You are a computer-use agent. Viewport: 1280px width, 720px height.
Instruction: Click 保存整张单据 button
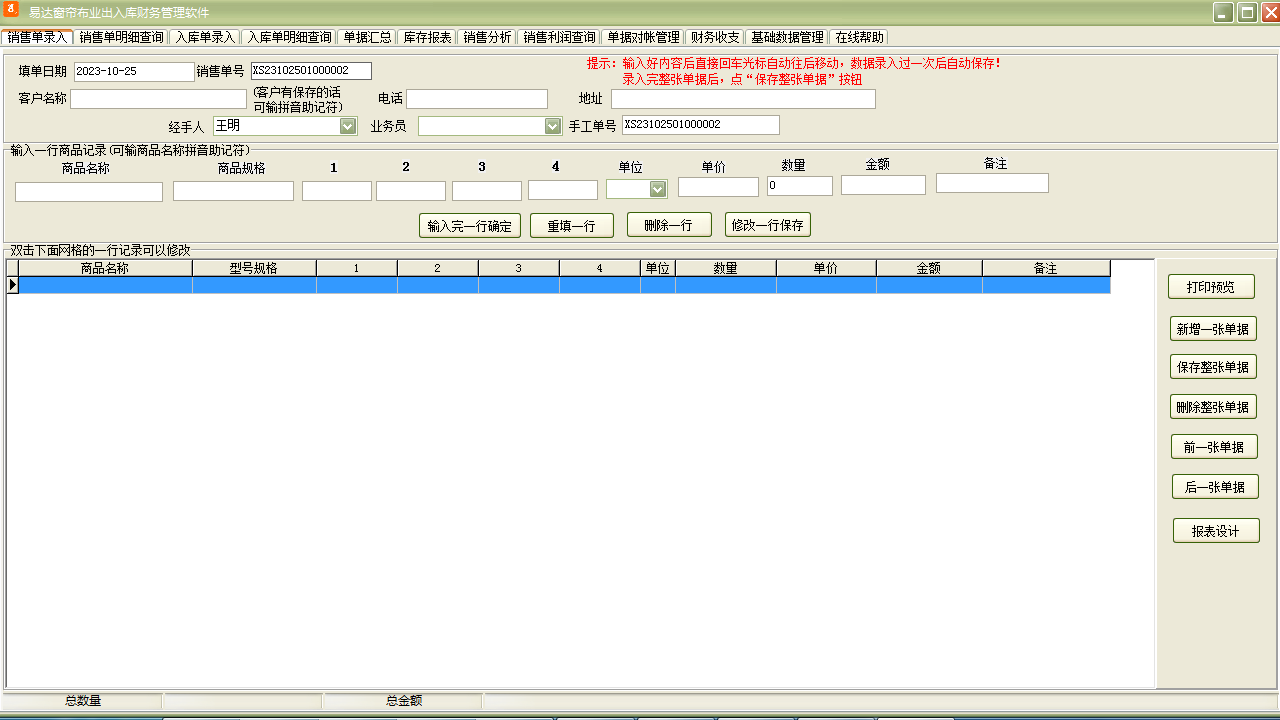1213,367
